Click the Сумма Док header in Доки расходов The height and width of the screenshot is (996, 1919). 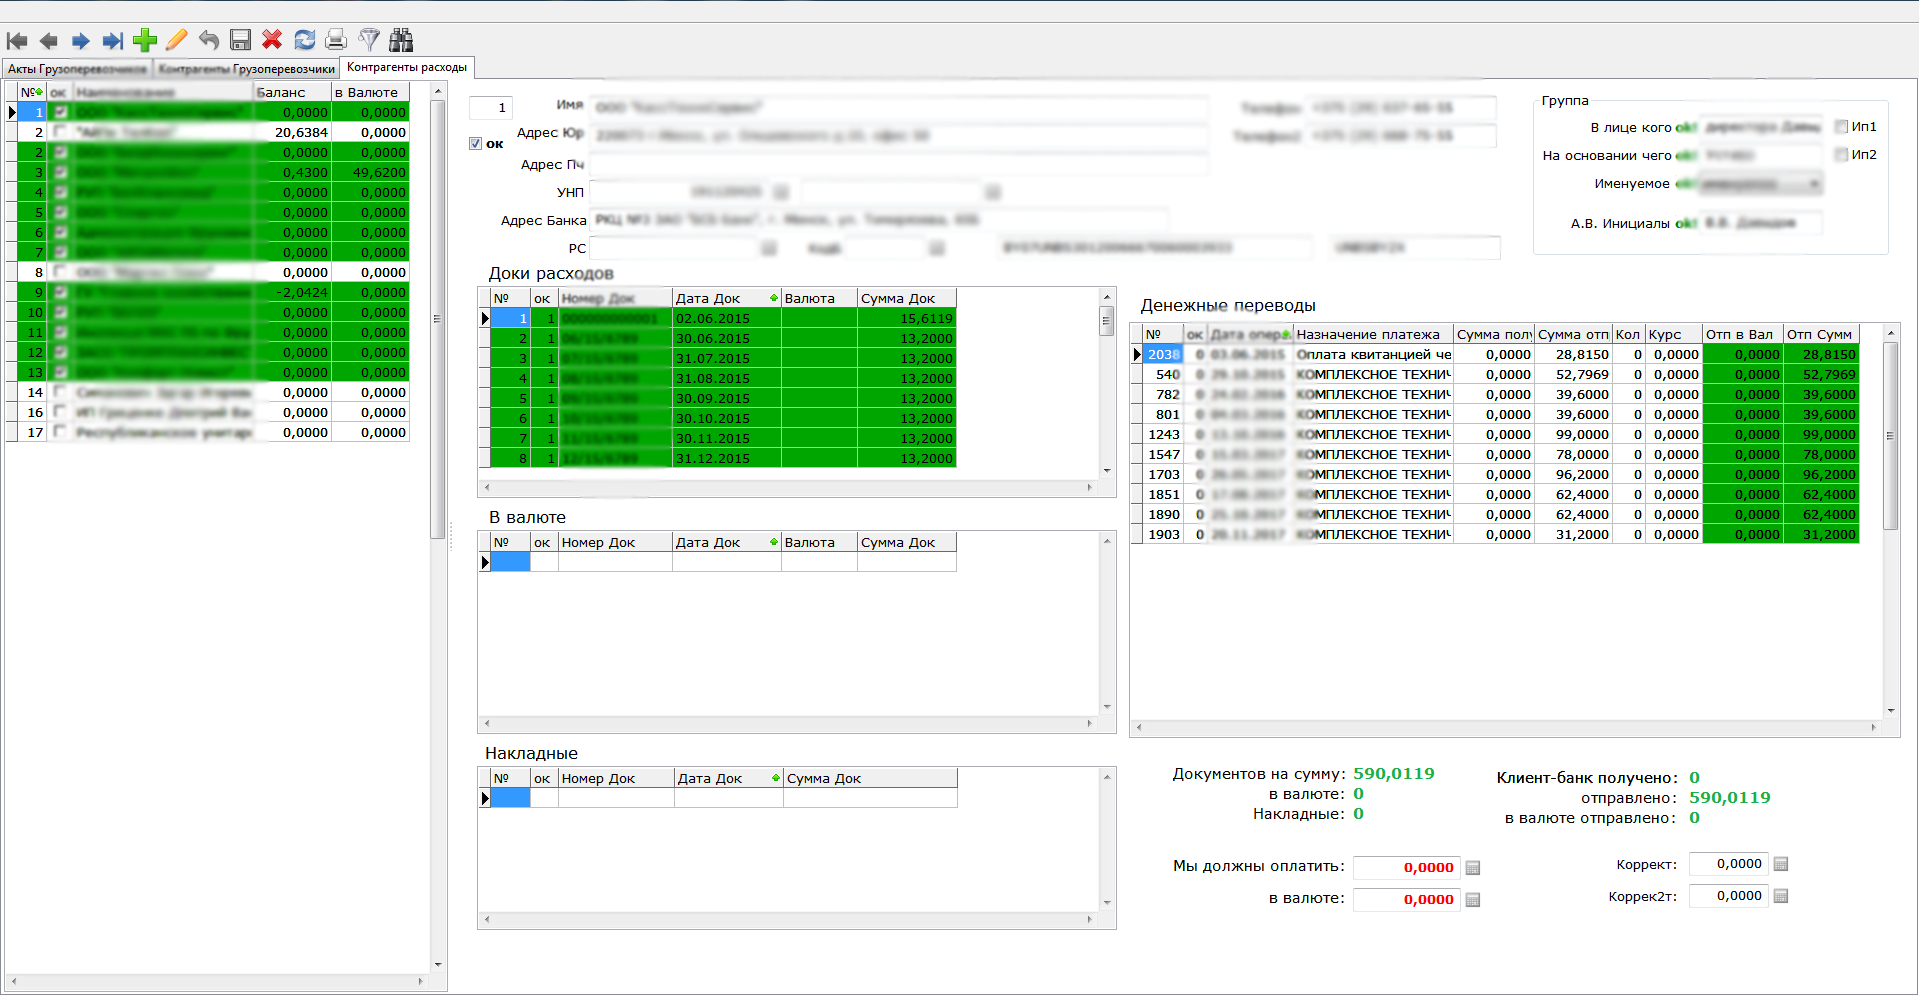(x=906, y=298)
